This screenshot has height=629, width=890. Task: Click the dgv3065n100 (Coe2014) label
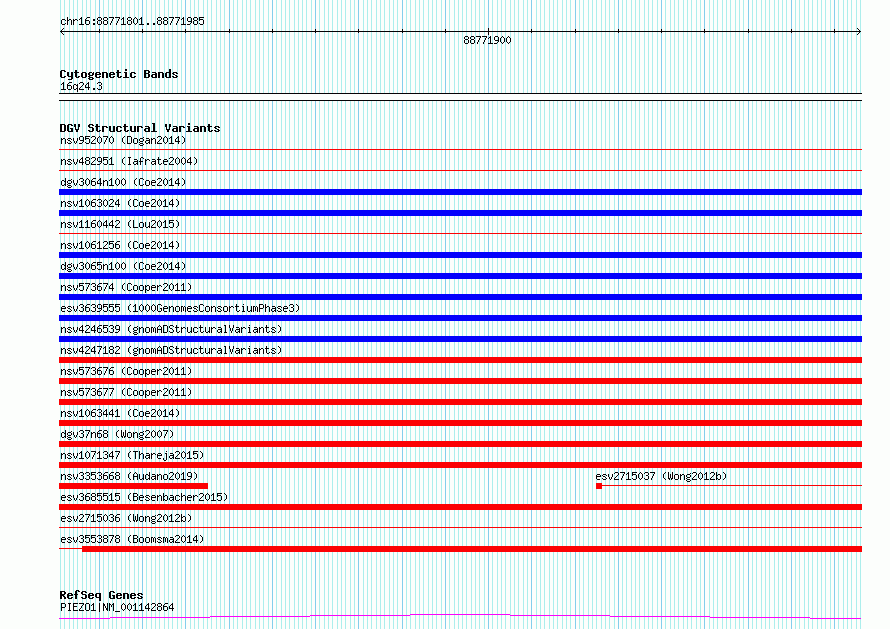[123, 266]
